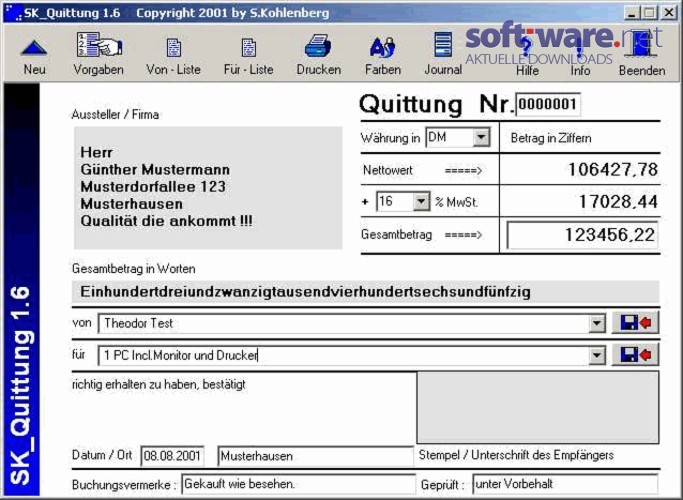Expand the 'für' description dropdown arrow

pos(597,355)
